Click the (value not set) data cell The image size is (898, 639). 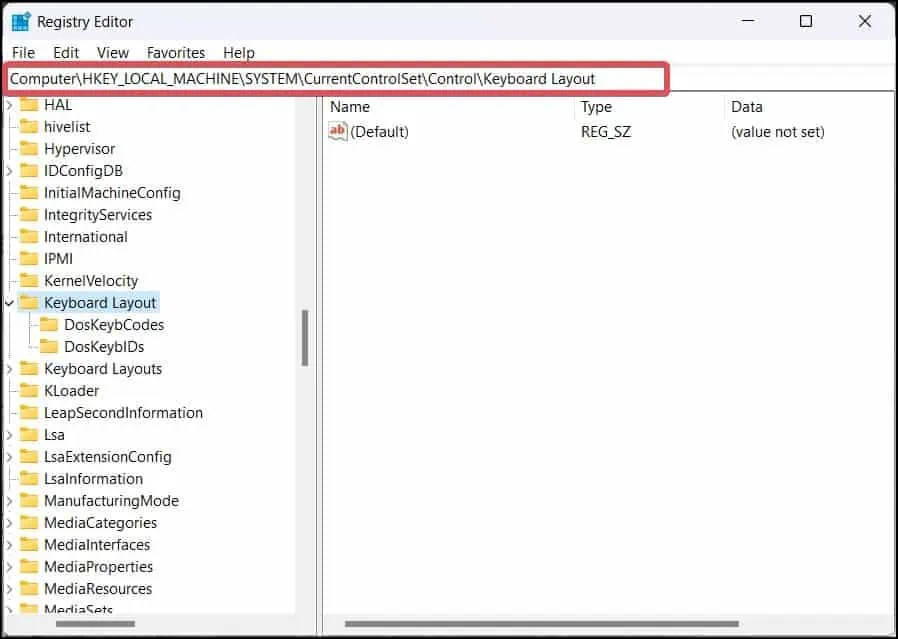coord(778,132)
